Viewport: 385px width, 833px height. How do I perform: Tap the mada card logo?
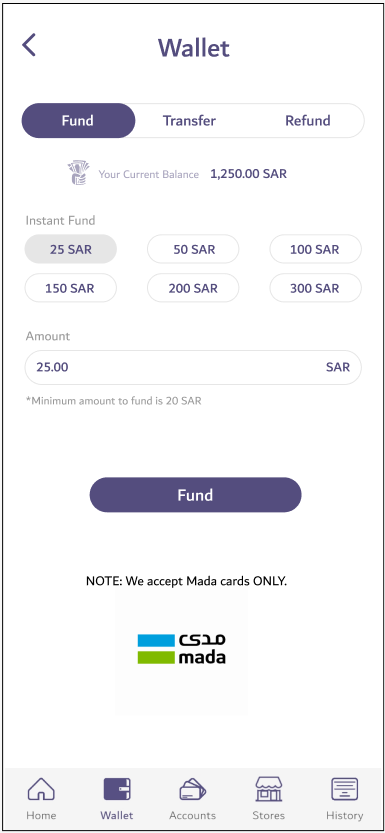pos(181,649)
